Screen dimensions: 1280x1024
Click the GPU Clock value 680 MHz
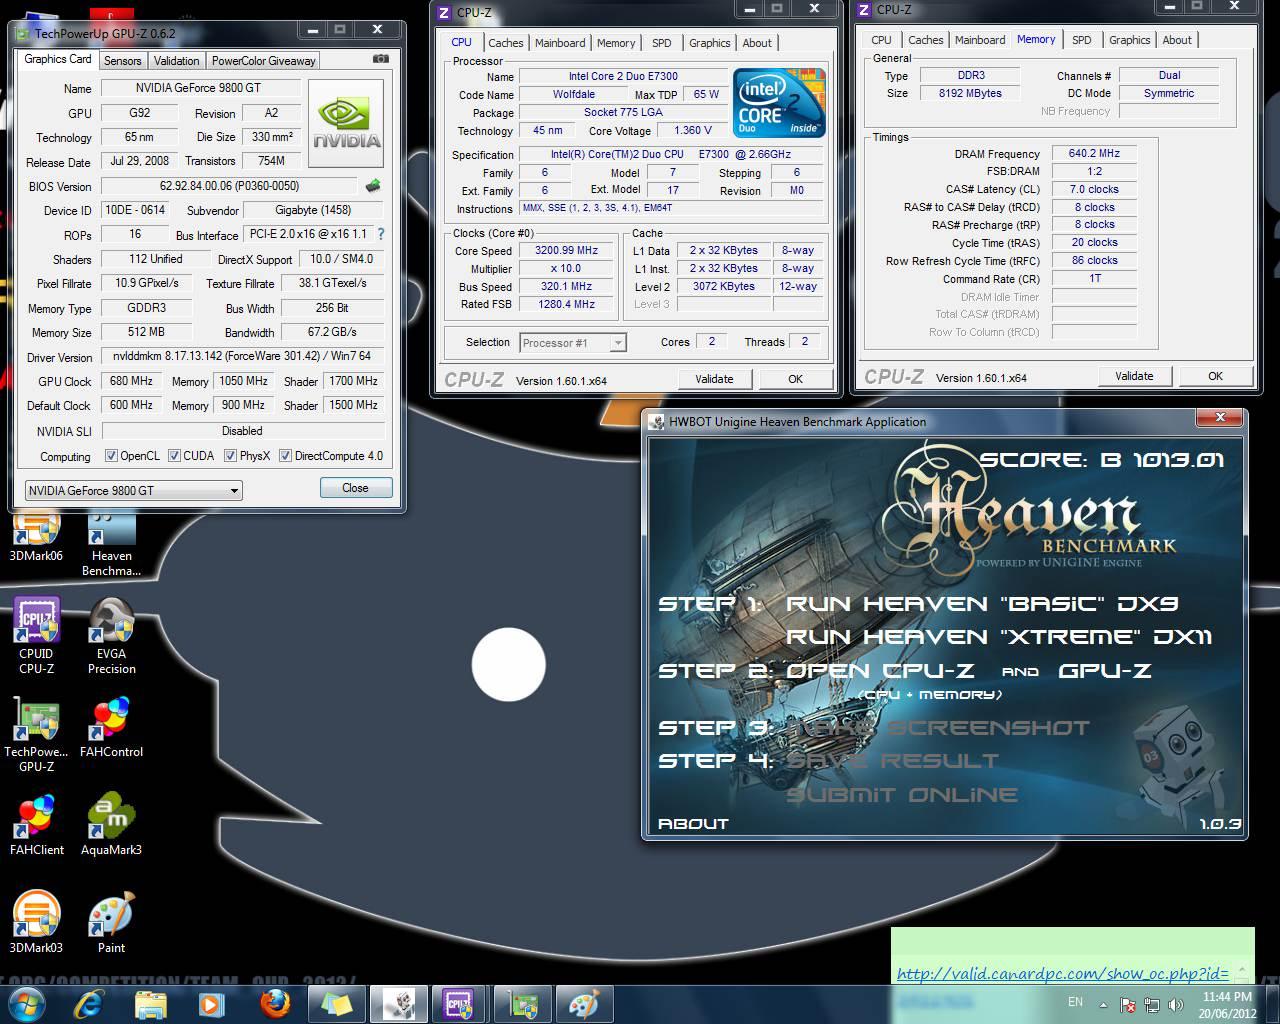point(131,381)
